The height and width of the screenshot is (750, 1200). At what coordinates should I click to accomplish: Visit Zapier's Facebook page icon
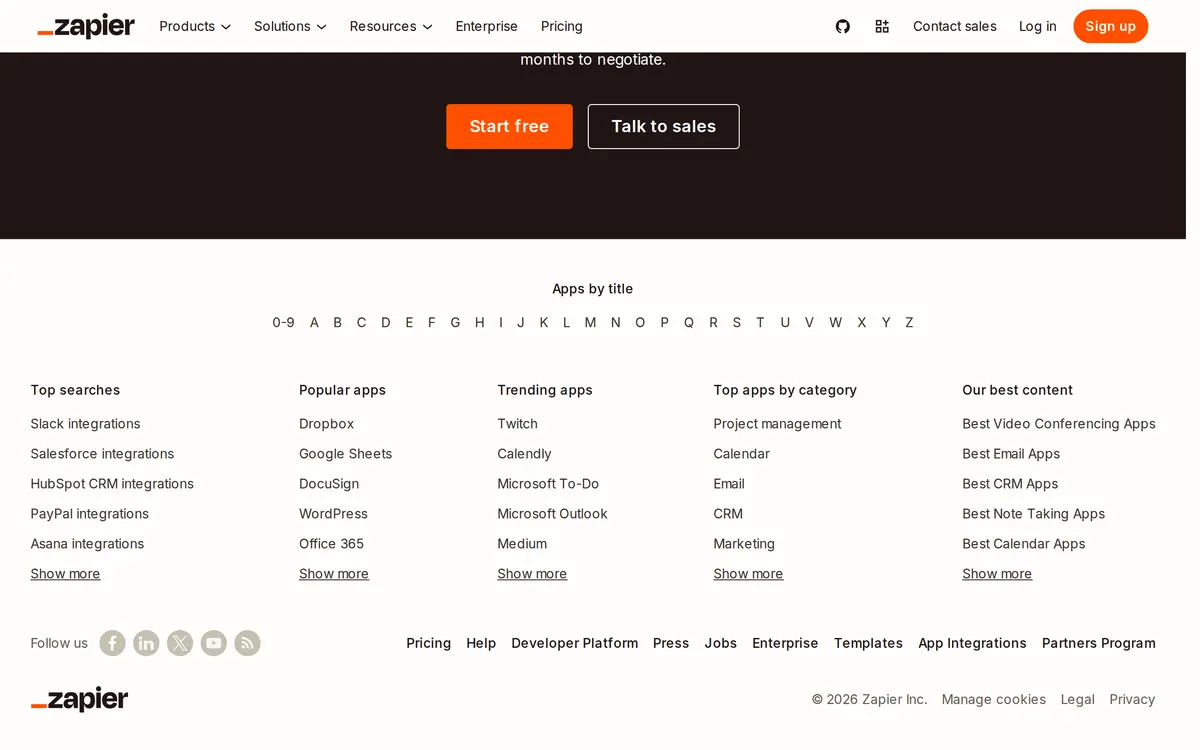112,643
